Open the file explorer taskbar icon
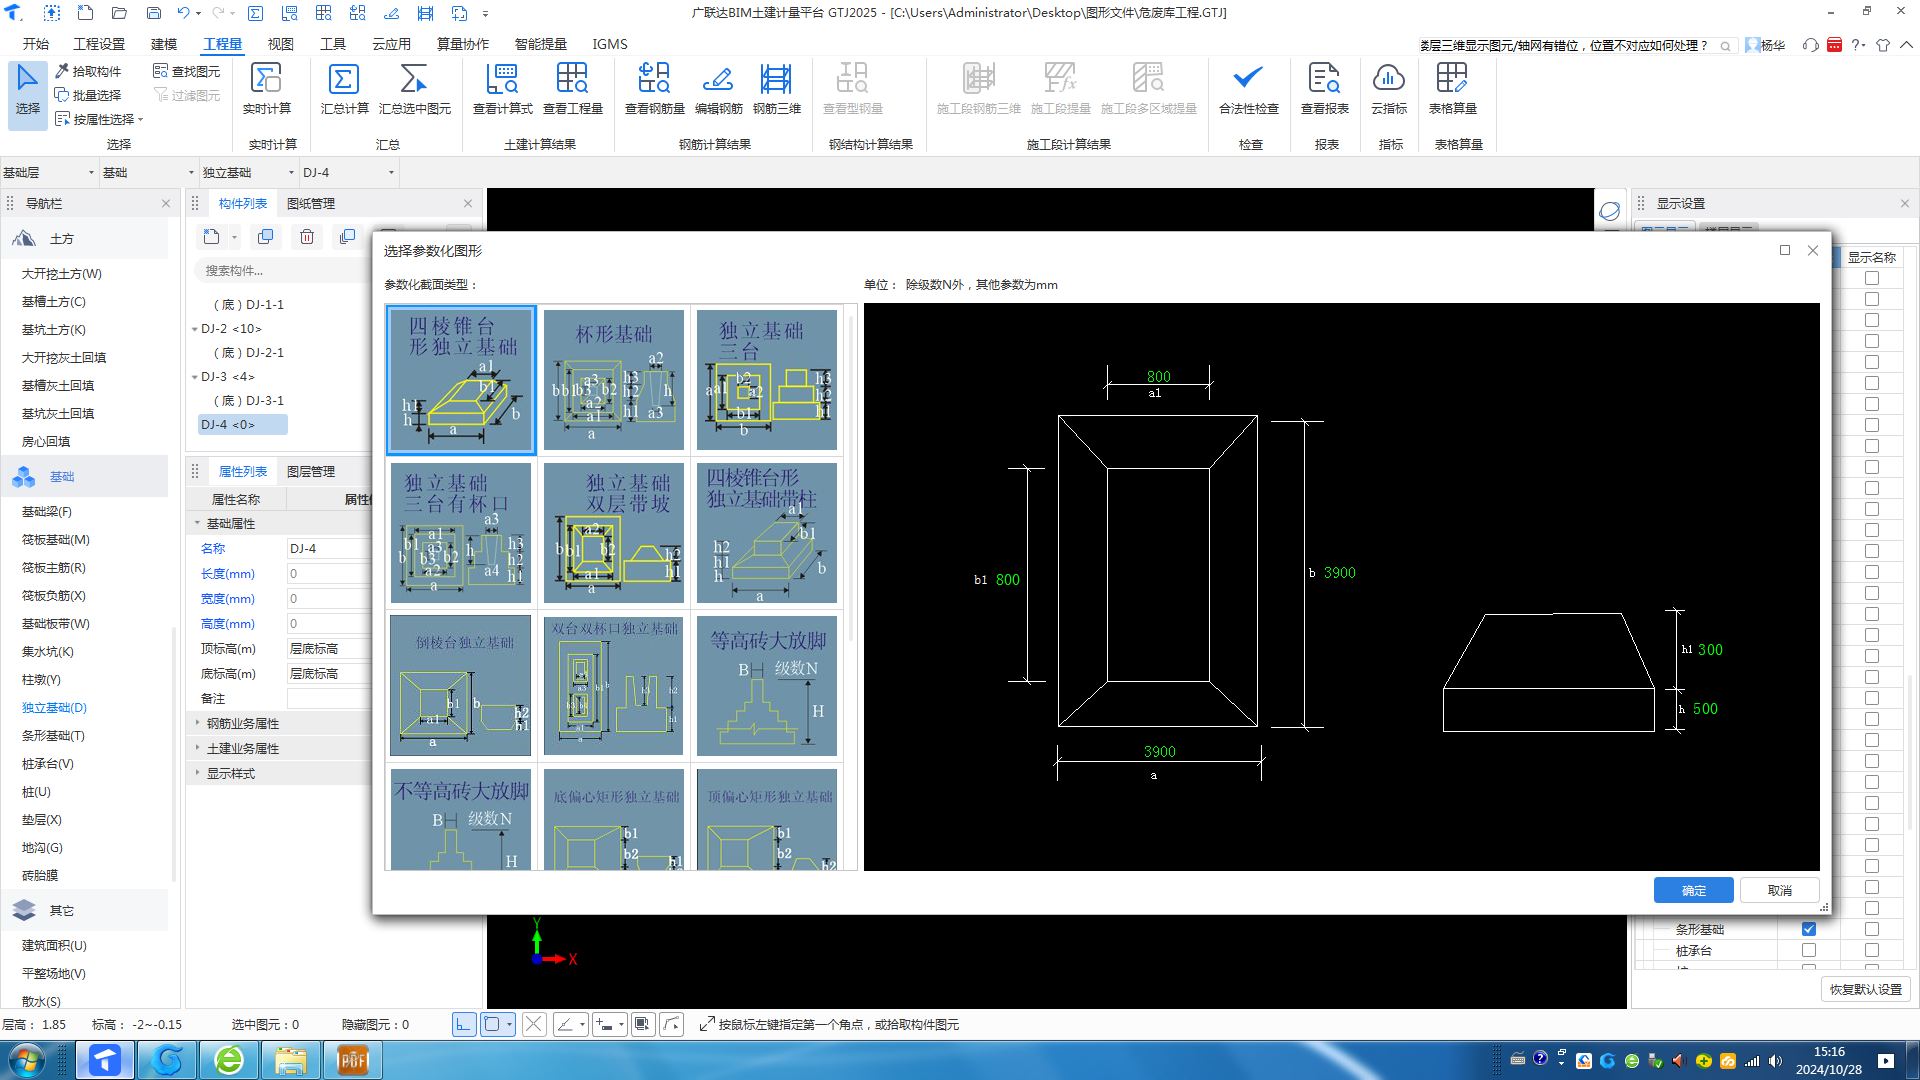Image resolution: width=1920 pixels, height=1080 pixels. 291,1060
